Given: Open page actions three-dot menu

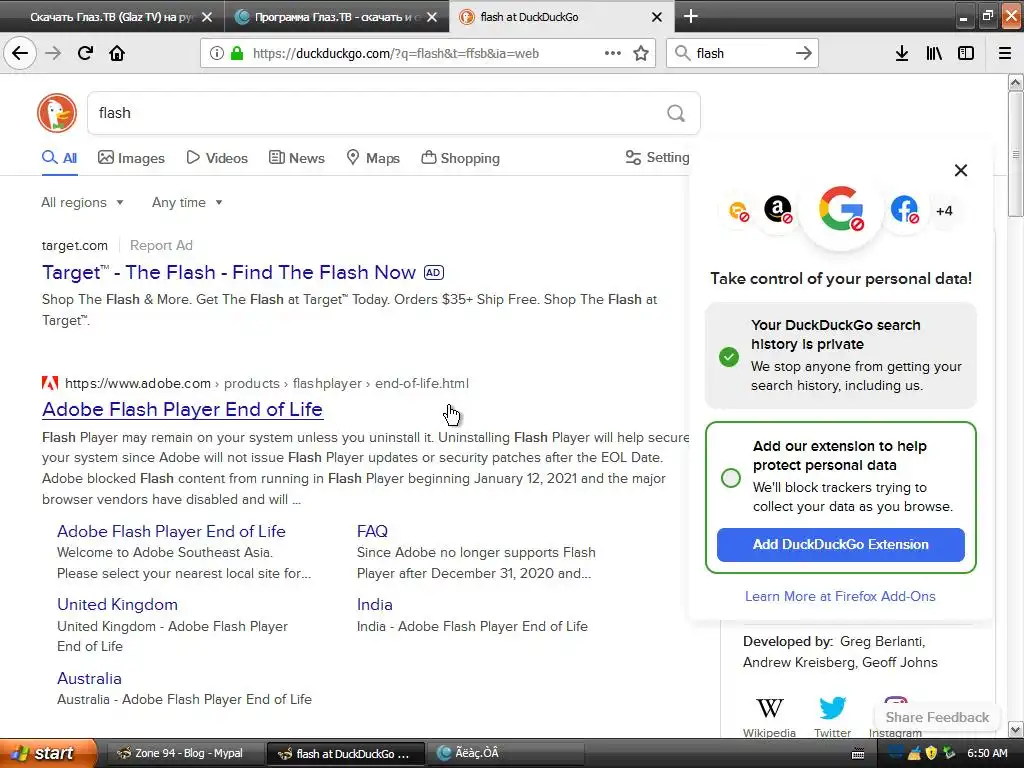Looking at the screenshot, I should coord(613,53).
